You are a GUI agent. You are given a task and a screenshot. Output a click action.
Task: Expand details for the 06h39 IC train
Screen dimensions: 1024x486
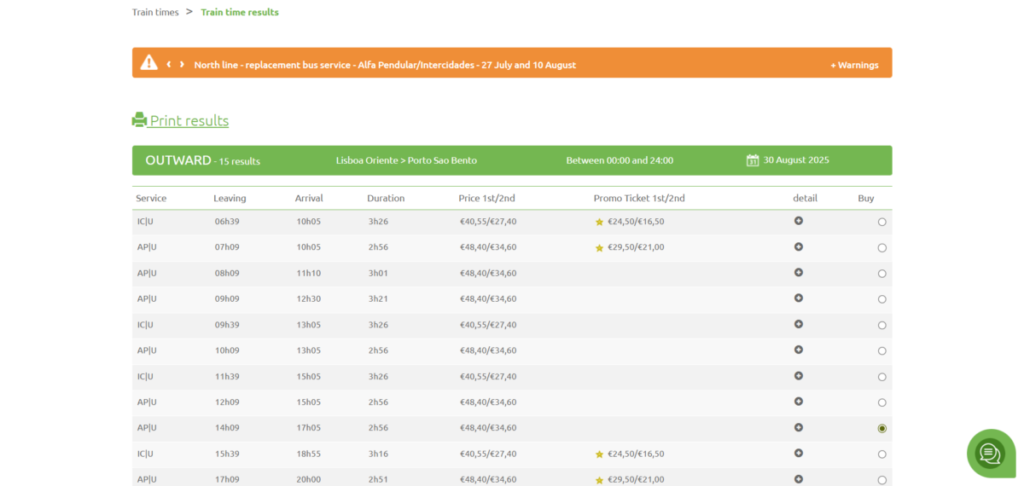pos(798,221)
